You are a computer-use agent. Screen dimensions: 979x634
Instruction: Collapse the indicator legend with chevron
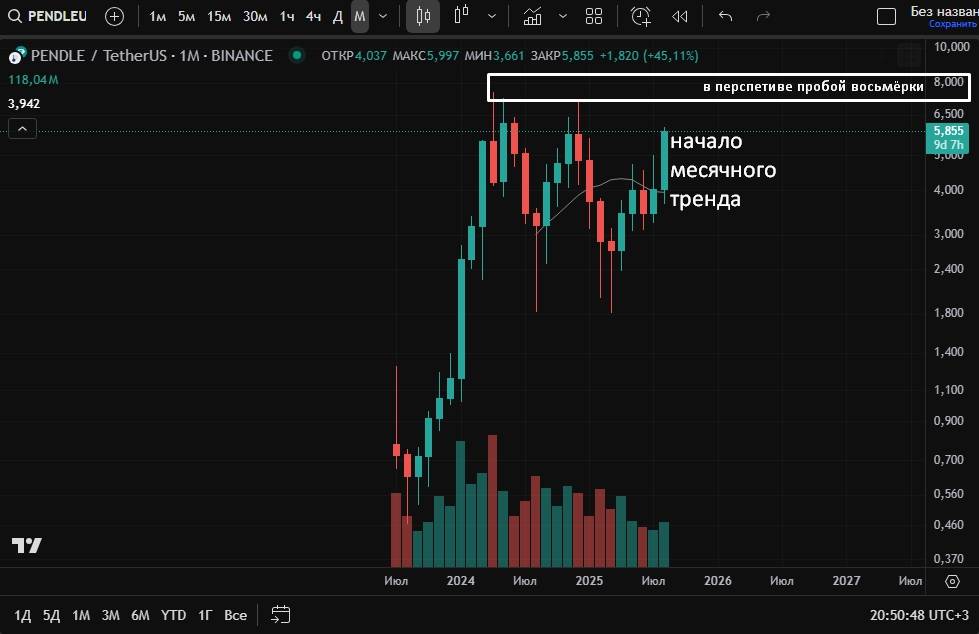(x=22, y=128)
